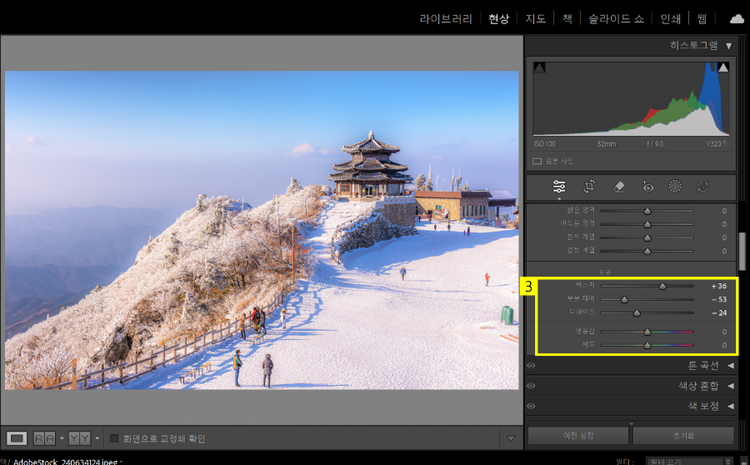Viewport: 750px width, 465px height.
Task: Expand the 색상 혼합 panel
Action: click(731, 386)
